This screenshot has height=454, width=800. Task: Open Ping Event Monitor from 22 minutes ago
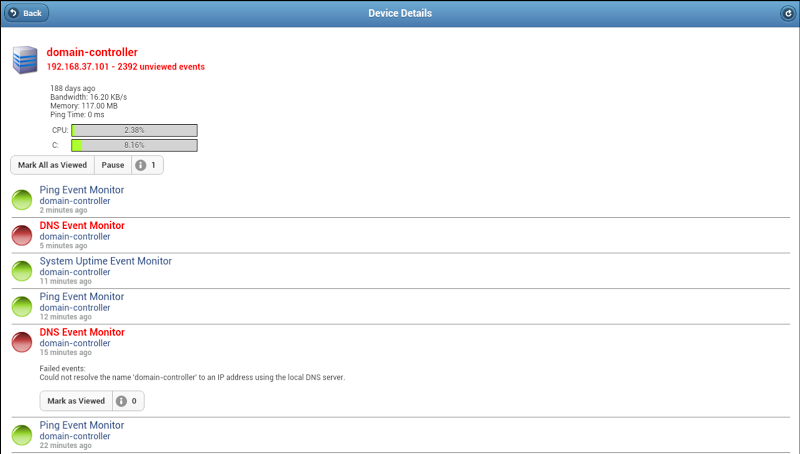click(x=82, y=425)
